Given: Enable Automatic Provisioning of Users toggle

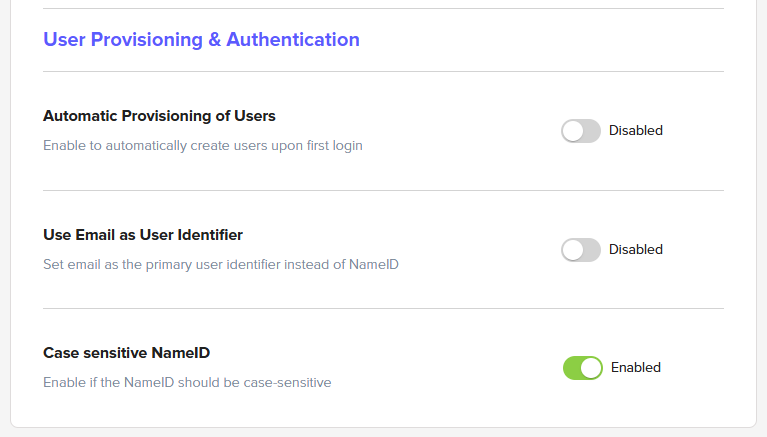Looking at the screenshot, I should 581,131.
